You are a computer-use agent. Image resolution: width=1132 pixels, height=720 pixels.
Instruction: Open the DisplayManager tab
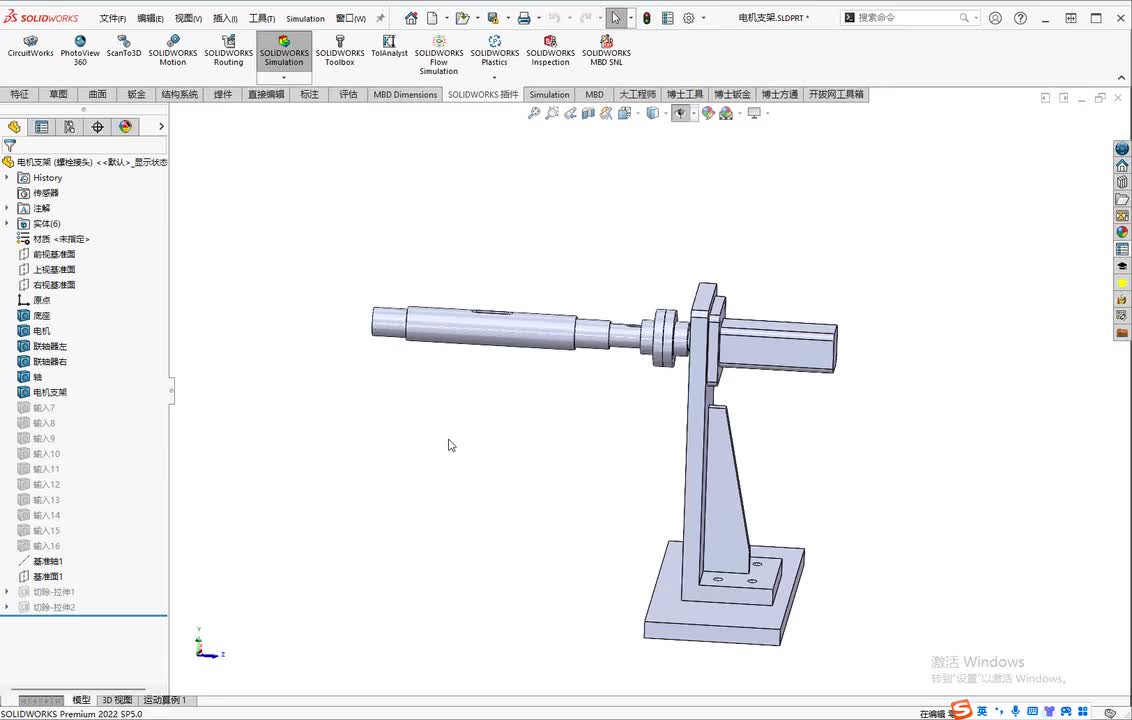(126, 127)
